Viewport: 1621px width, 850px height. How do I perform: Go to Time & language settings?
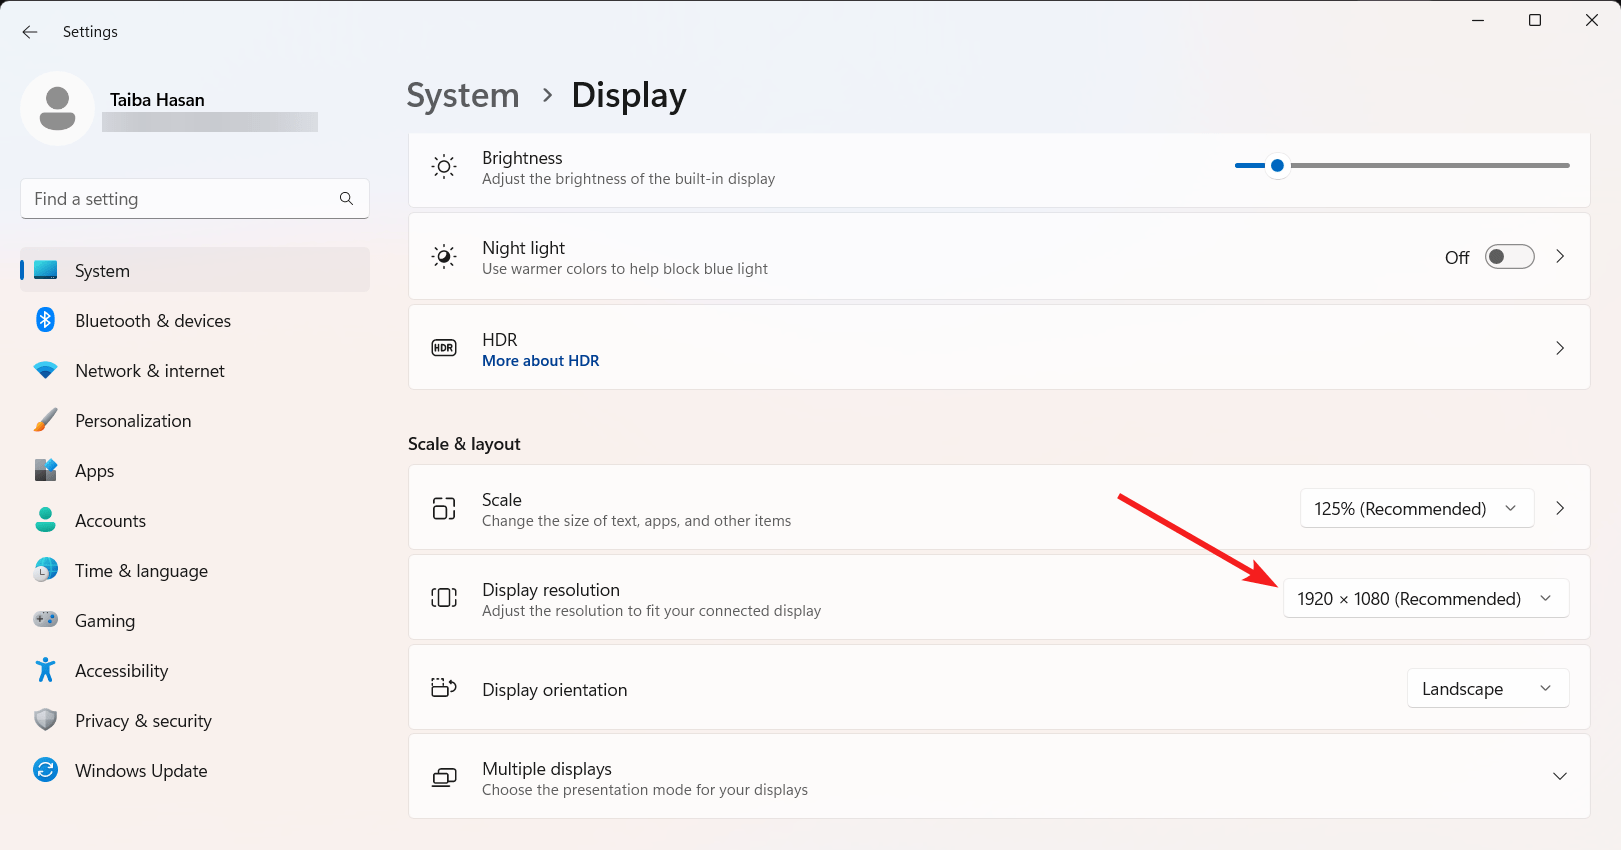coord(141,571)
